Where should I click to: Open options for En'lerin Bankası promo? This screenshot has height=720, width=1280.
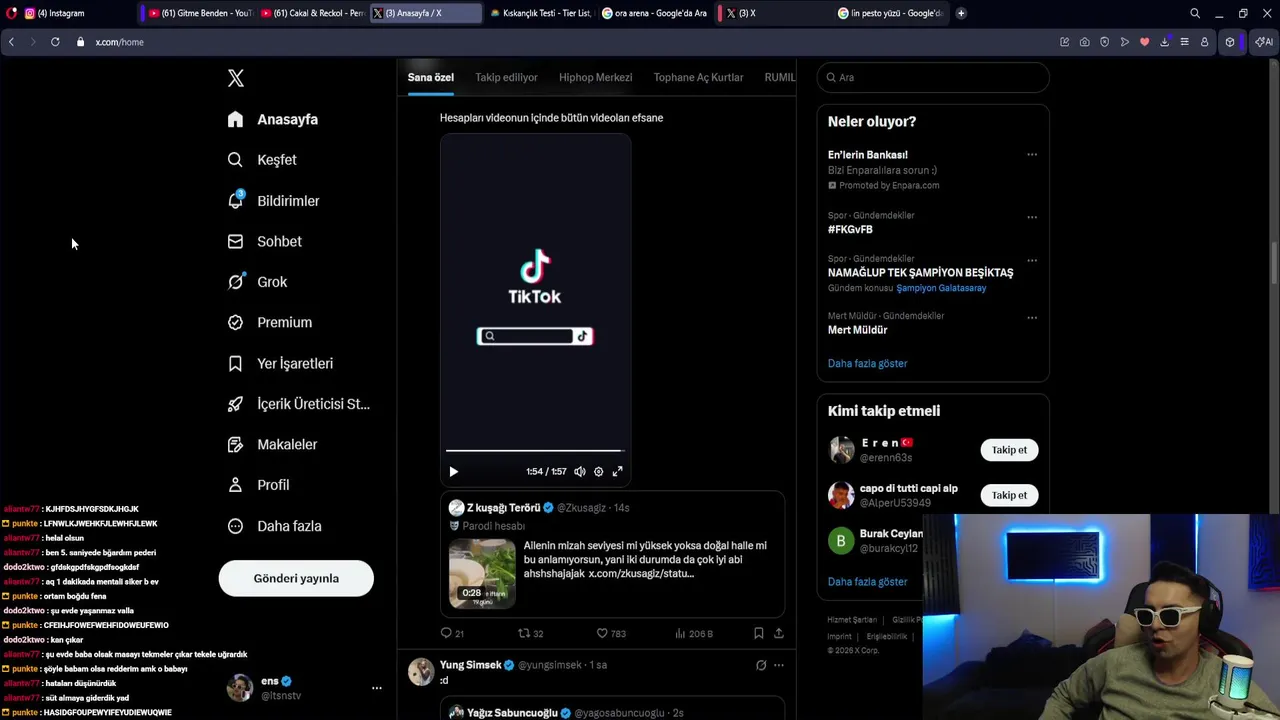coord(1032,155)
